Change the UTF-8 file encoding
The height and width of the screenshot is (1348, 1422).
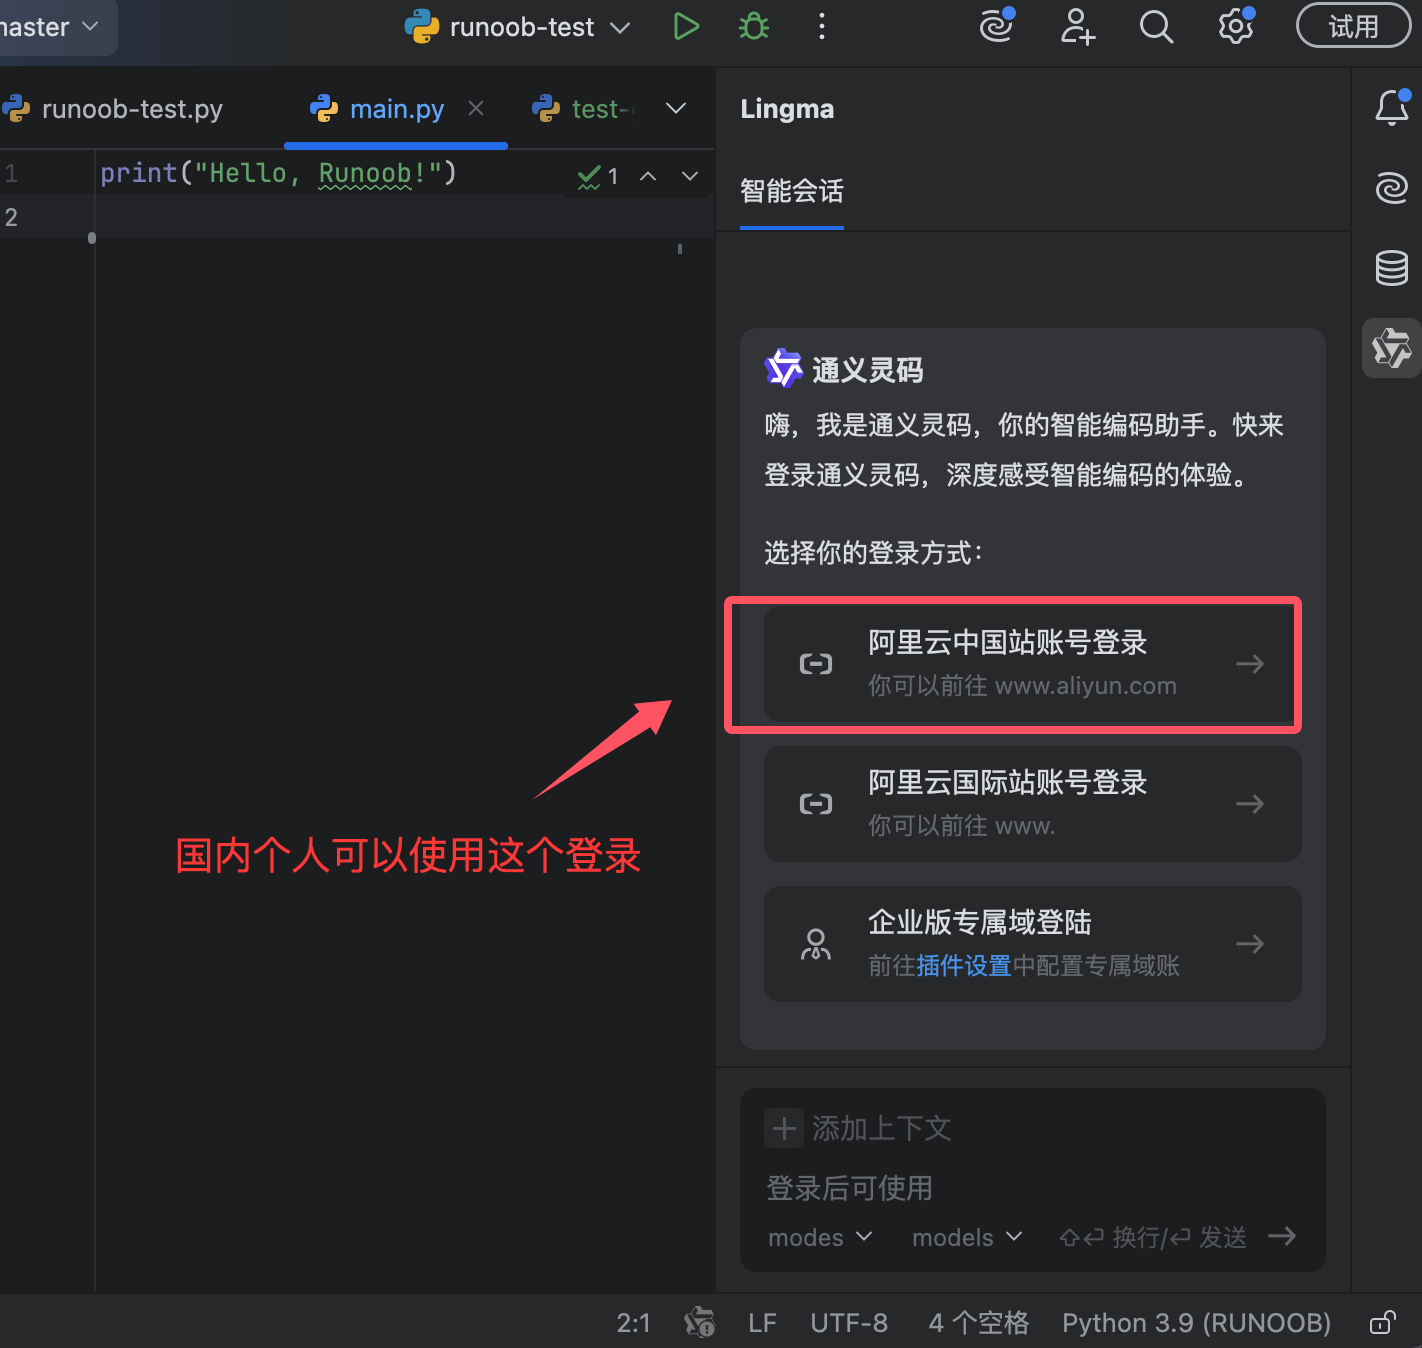849,1323
